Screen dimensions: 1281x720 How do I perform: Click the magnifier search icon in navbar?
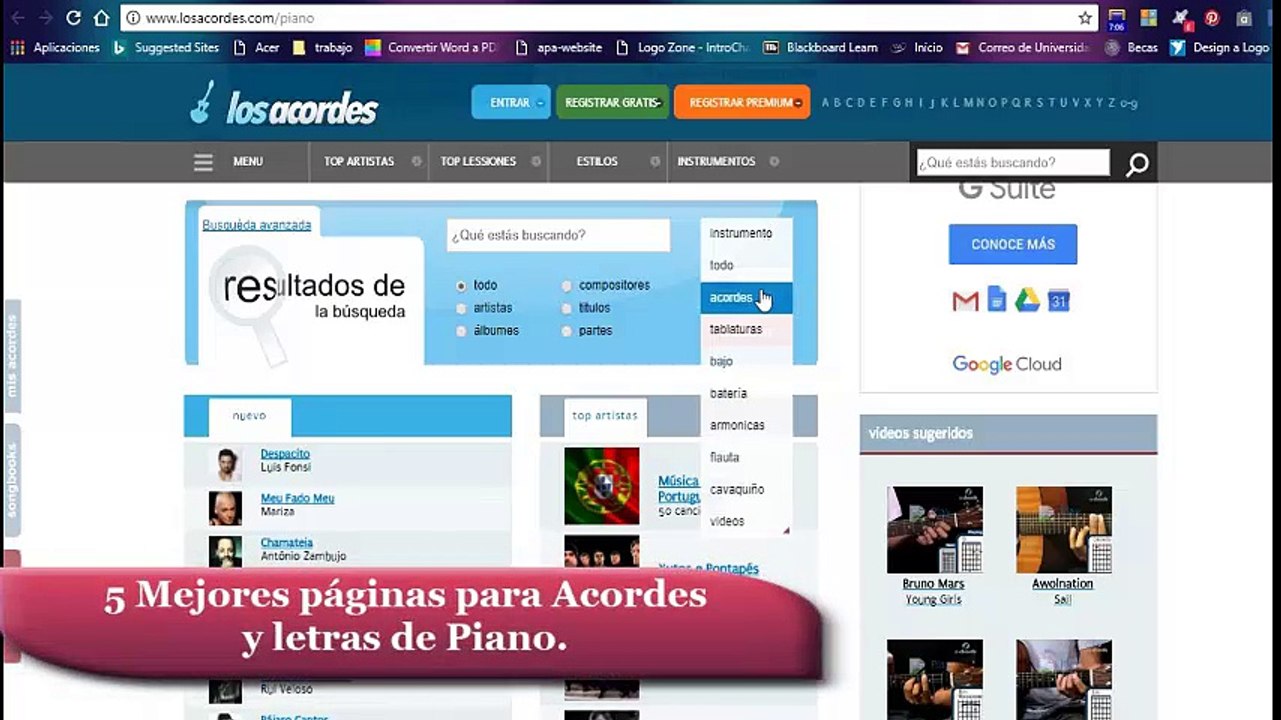[1137, 164]
